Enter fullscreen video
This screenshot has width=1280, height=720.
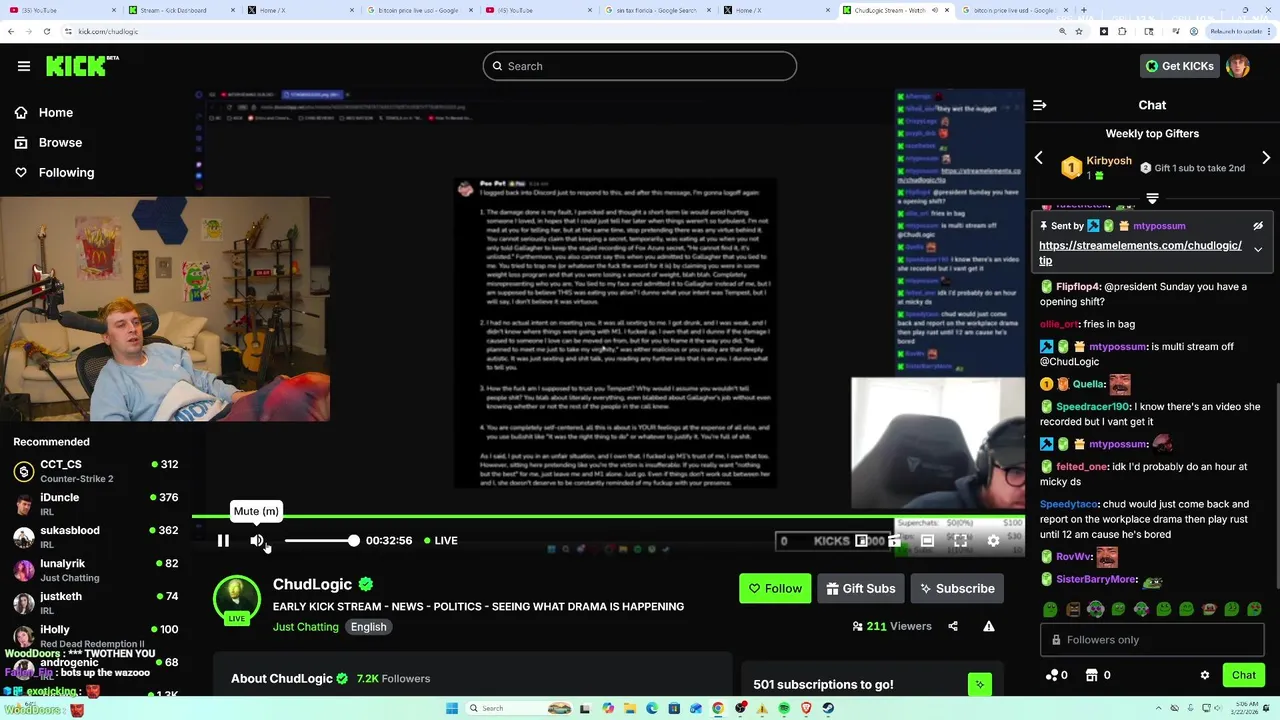click(x=960, y=541)
